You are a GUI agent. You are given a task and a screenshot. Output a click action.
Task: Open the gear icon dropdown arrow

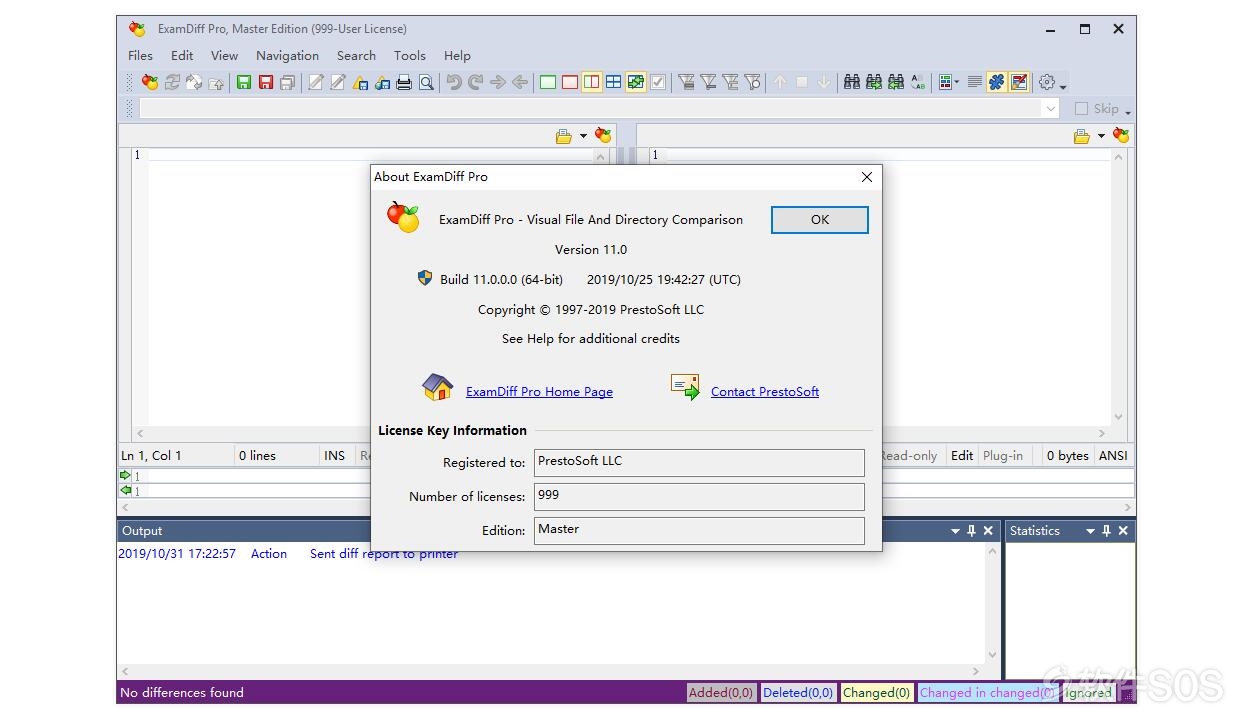click(1063, 85)
